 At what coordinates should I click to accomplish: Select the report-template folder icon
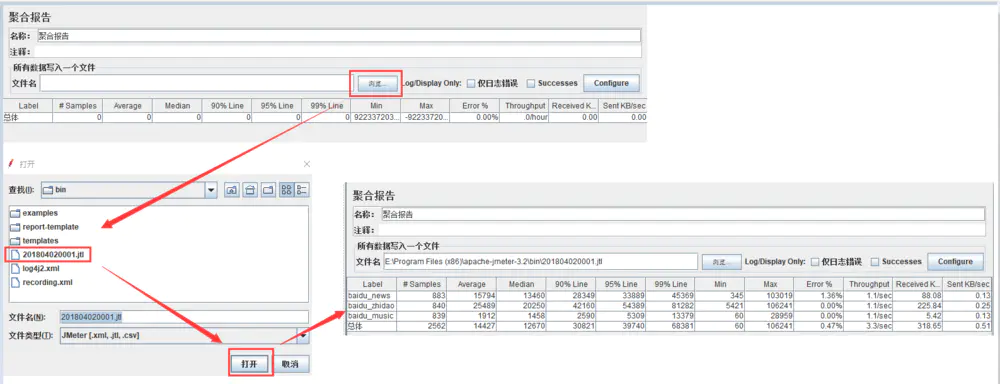15,226
